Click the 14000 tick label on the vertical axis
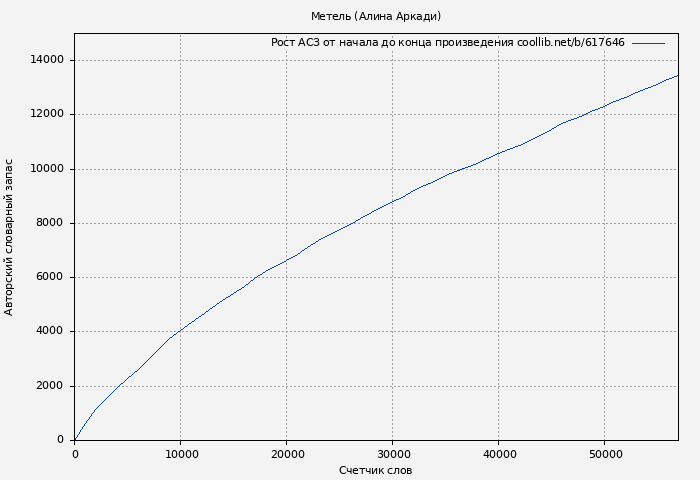Viewport: 700px width, 480px height. point(47,60)
